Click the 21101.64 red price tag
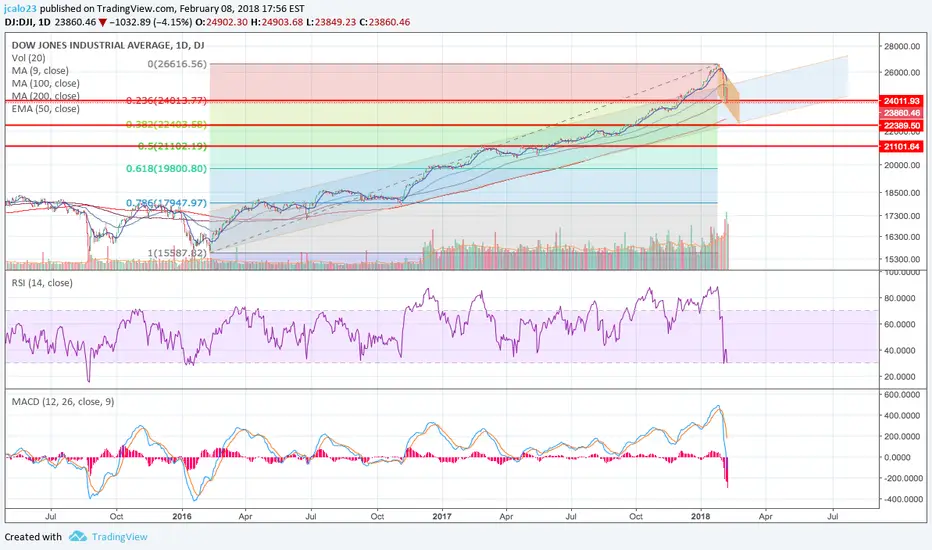The height and width of the screenshot is (550, 932). click(902, 146)
